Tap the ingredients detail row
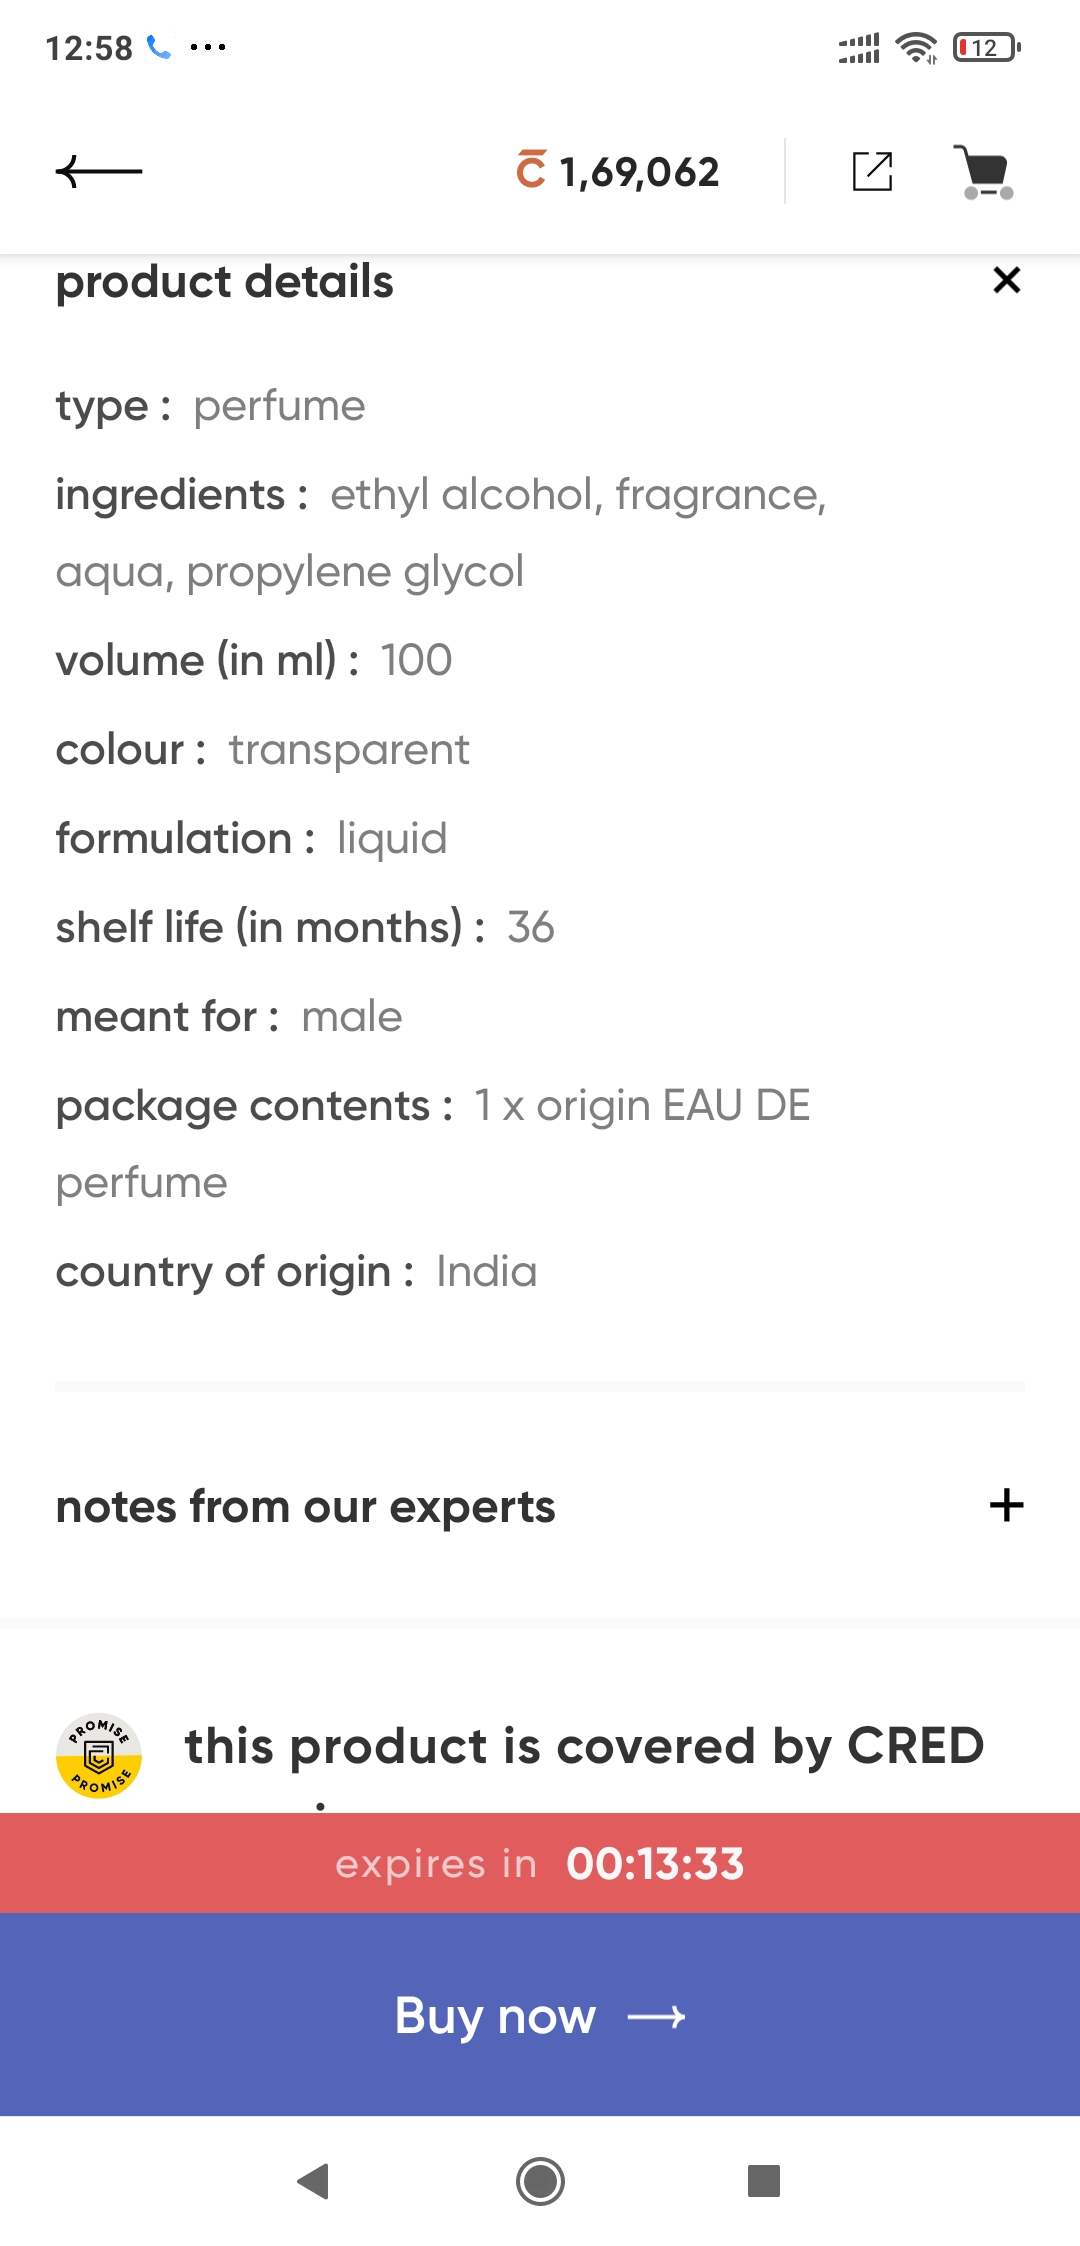1080x2246 pixels. click(x=440, y=533)
